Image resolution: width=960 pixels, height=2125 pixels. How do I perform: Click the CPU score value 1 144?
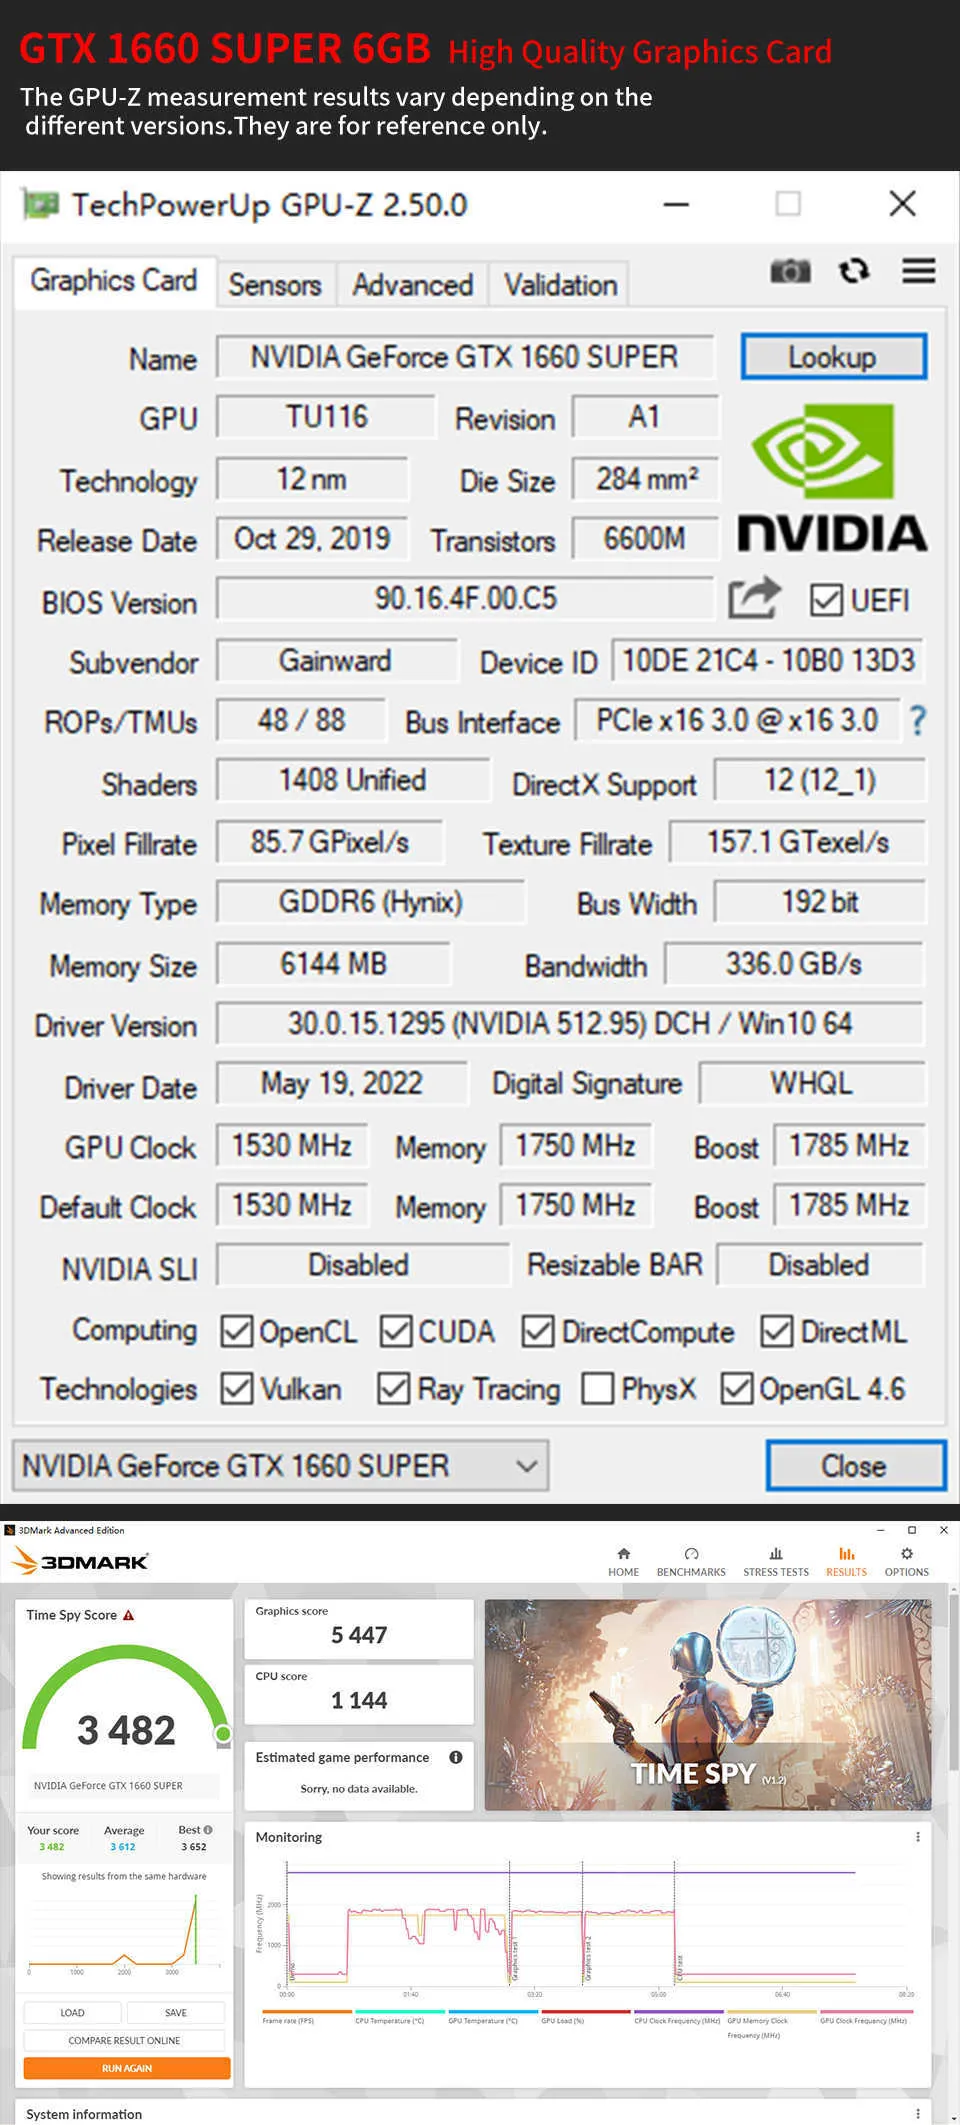pyautogui.click(x=359, y=1700)
